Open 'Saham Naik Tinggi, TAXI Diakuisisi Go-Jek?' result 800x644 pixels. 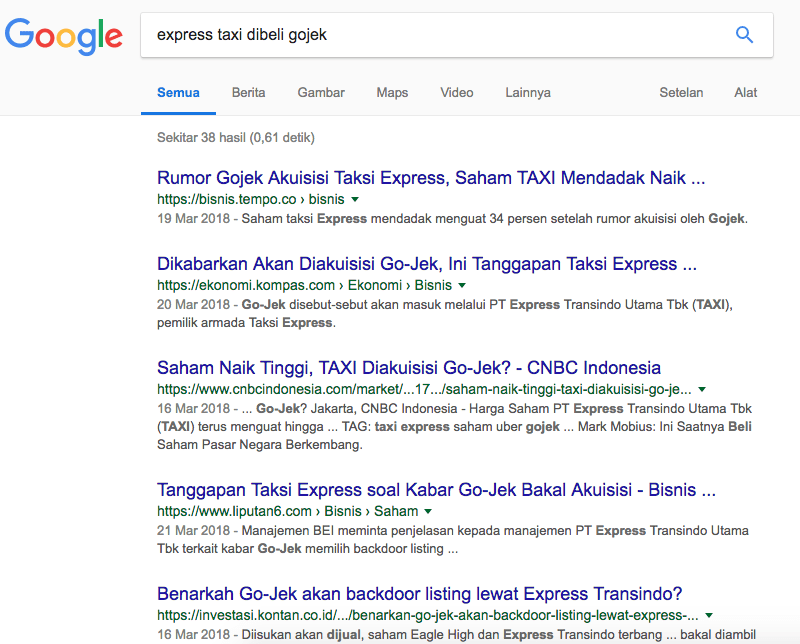(409, 367)
